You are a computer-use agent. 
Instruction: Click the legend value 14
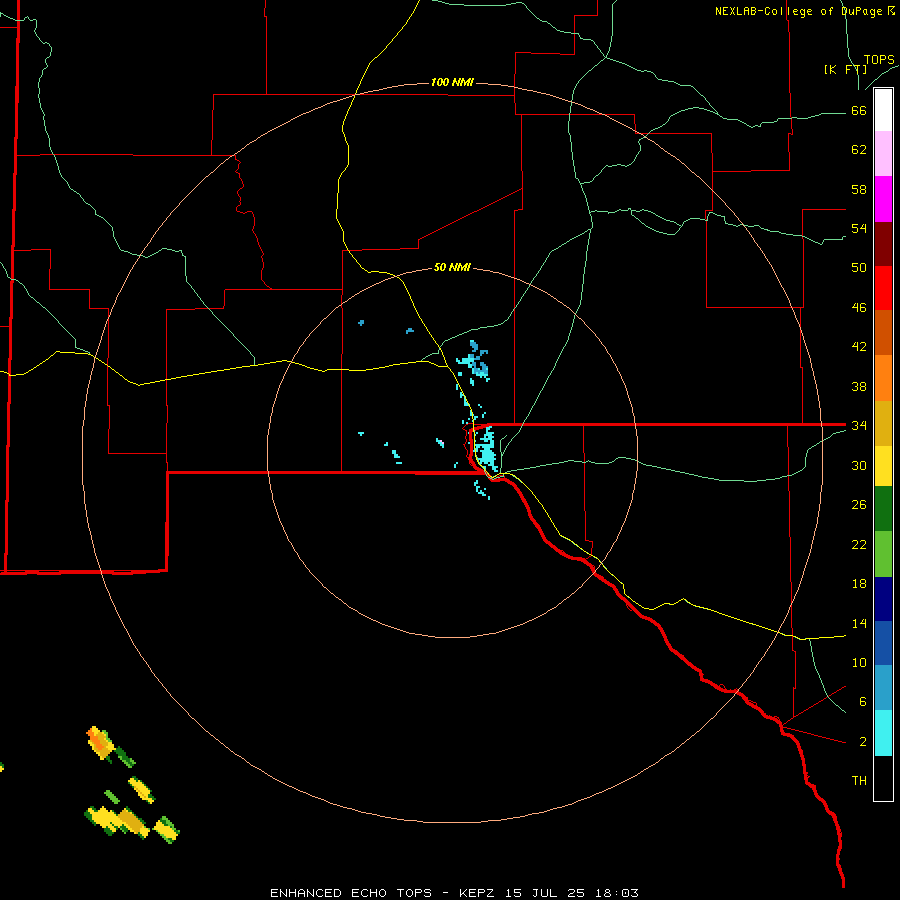tap(859, 623)
